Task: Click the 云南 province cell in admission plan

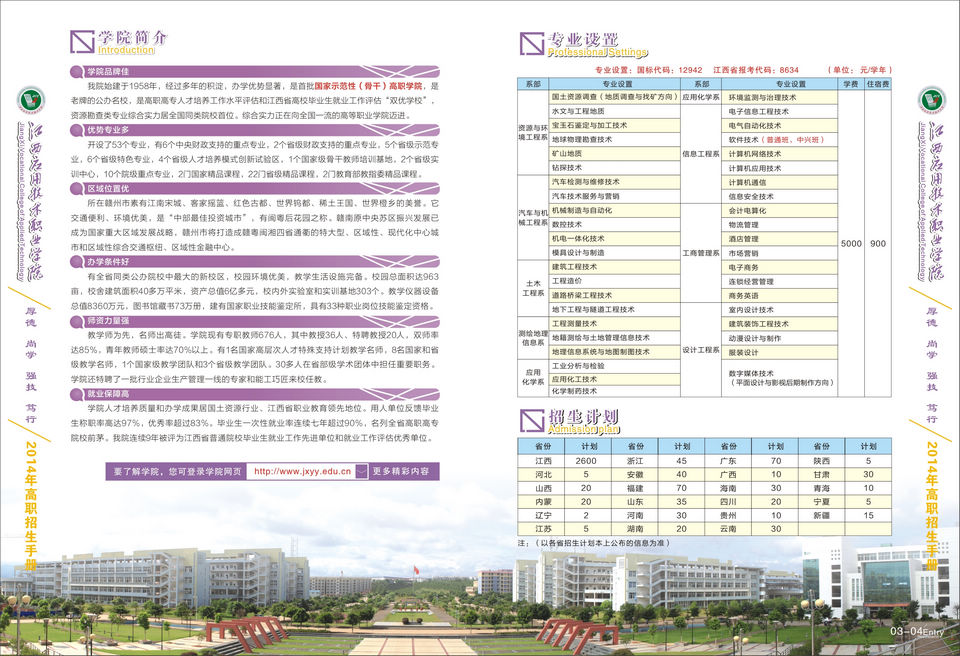Action: [x=729, y=529]
